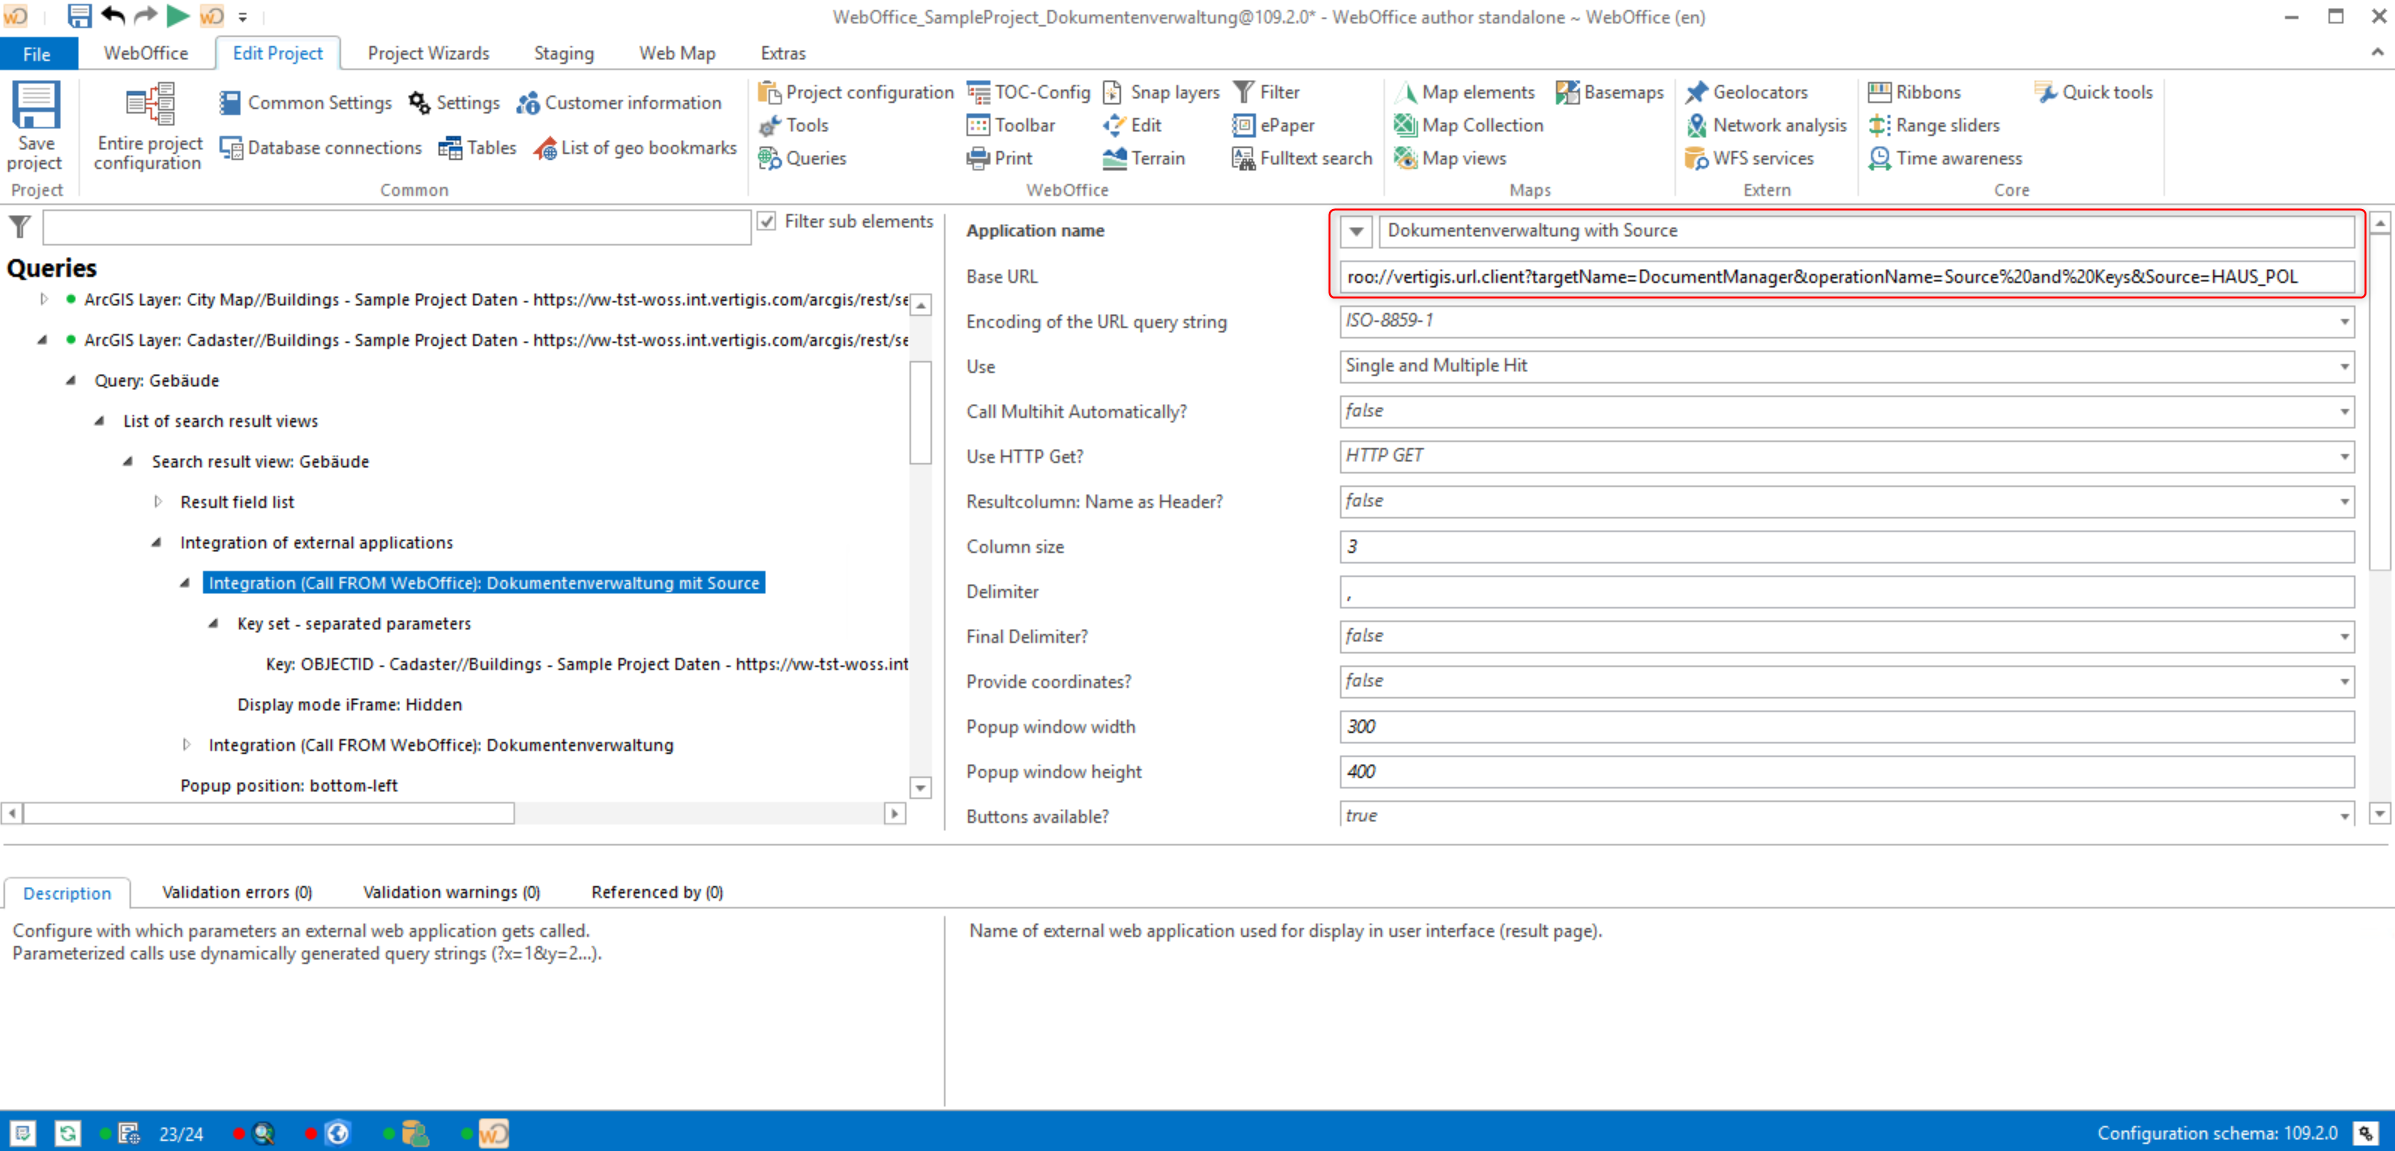The image size is (2395, 1151).
Task: Click the green run project button
Action: tap(178, 16)
